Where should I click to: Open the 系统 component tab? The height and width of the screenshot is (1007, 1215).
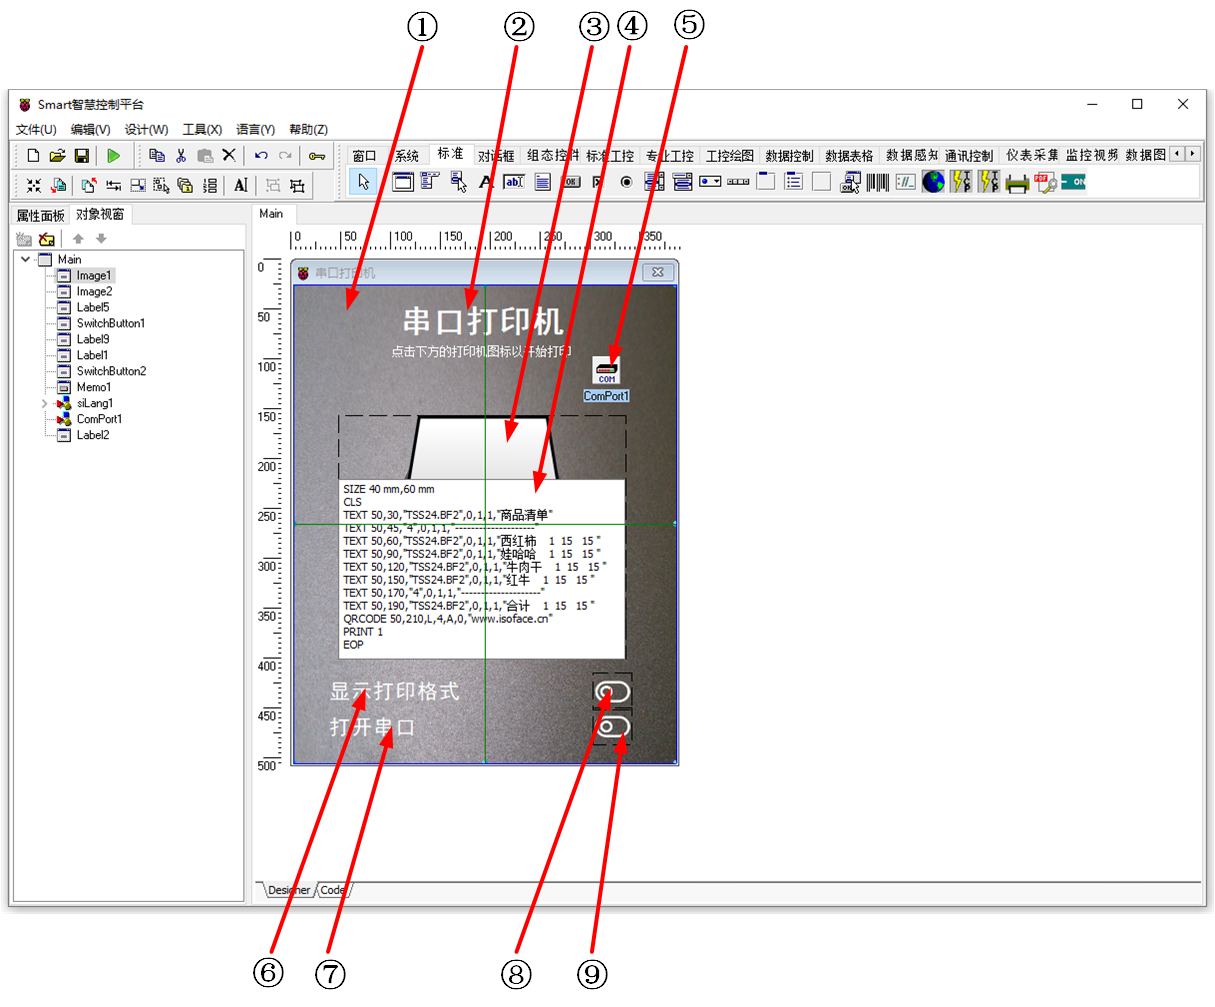pos(407,156)
